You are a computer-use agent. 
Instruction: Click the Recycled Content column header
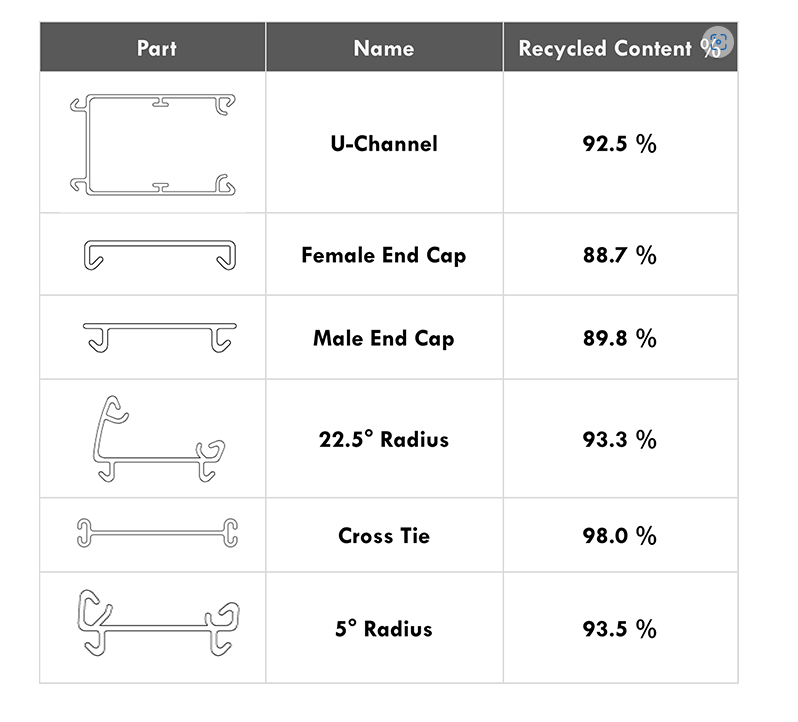[x=605, y=48]
